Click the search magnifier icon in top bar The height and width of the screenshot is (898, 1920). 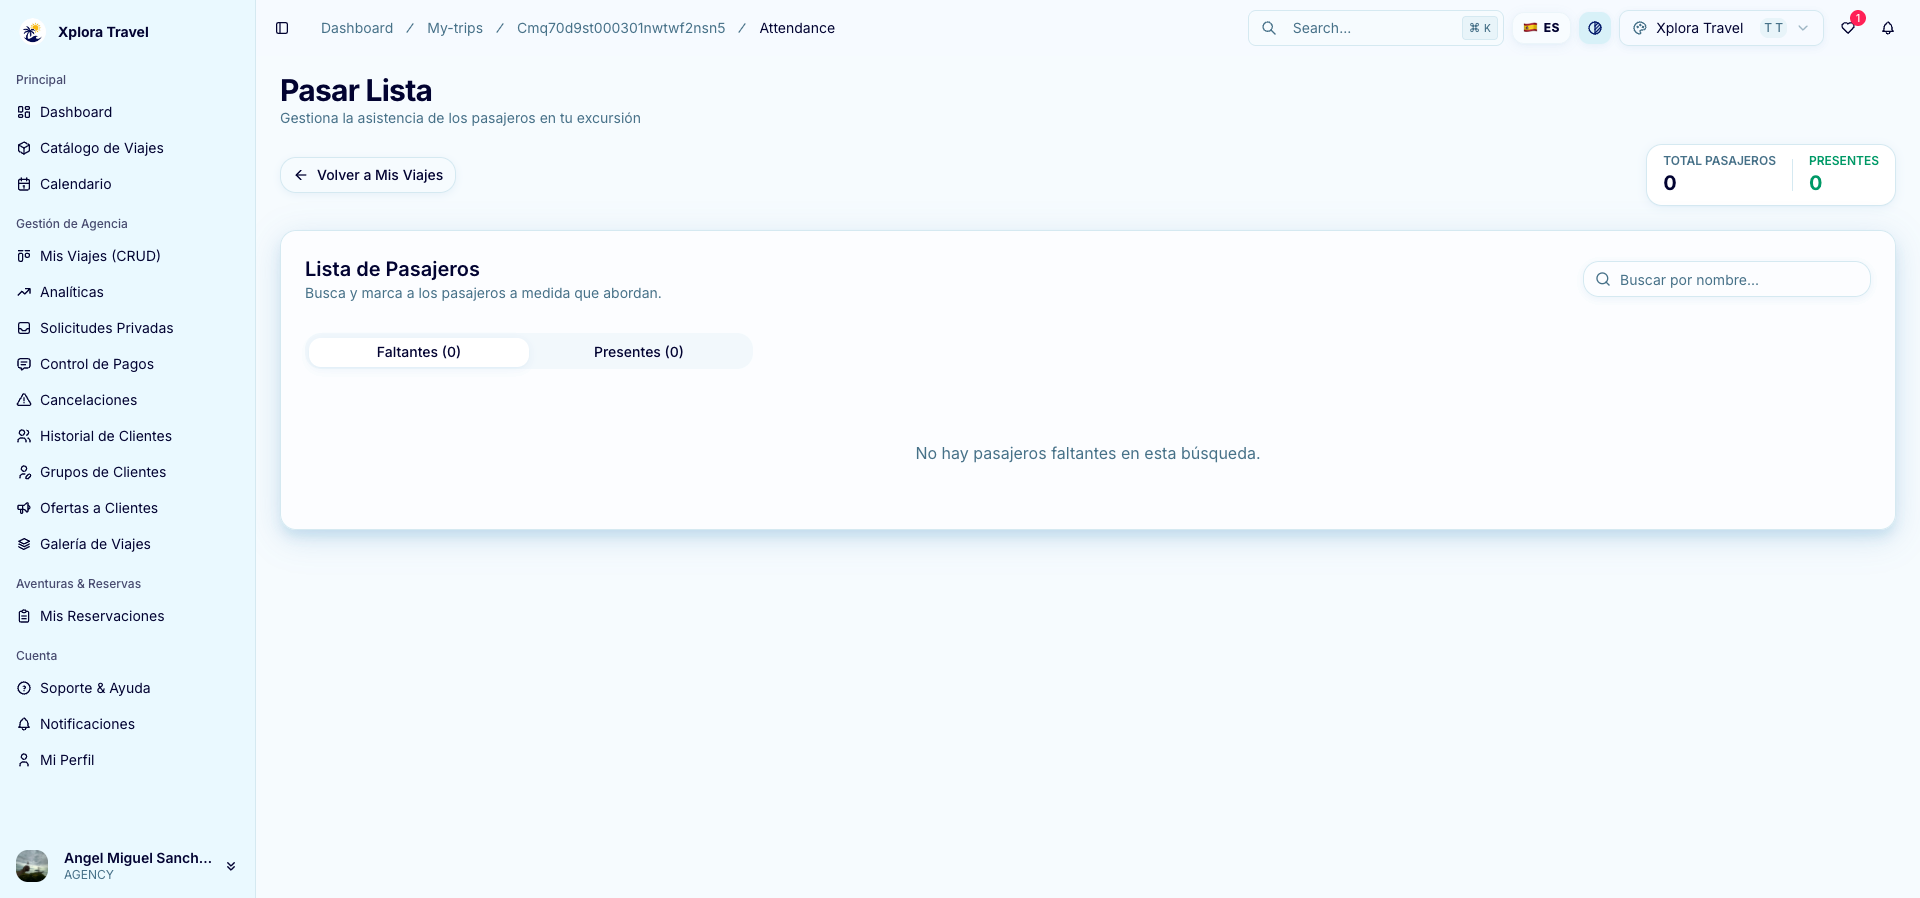pos(1269,28)
